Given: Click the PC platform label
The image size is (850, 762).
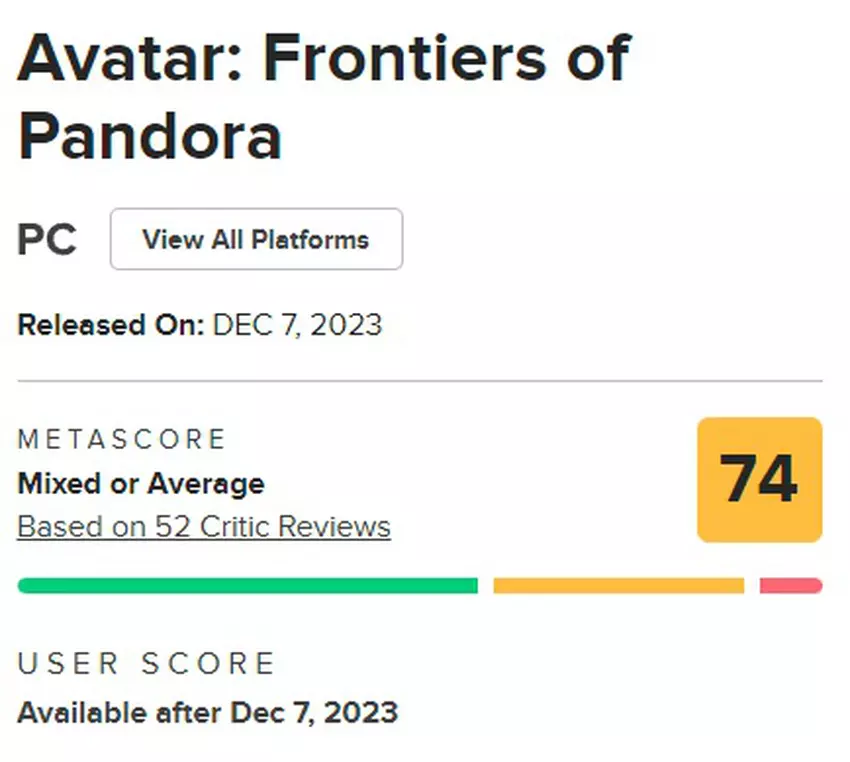Looking at the screenshot, I should click(x=47, y=241).
